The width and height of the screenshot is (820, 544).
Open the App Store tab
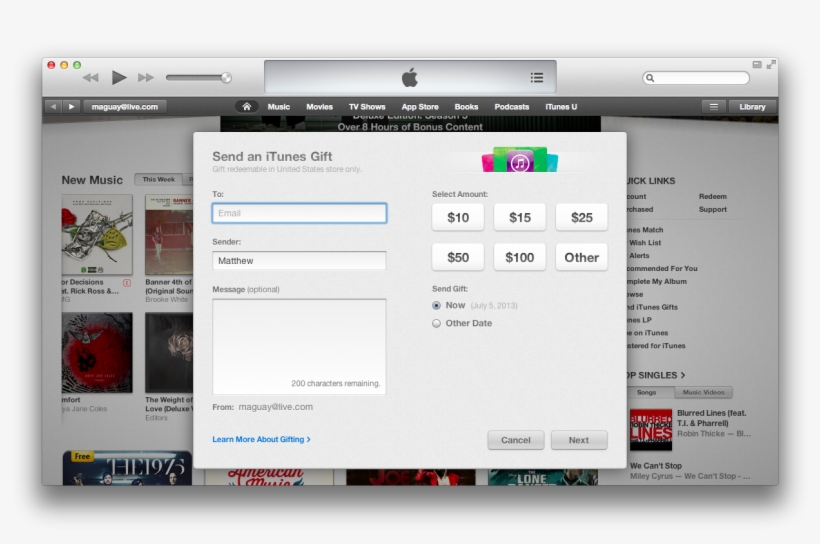pyautogui.click(x=420, y=107)
